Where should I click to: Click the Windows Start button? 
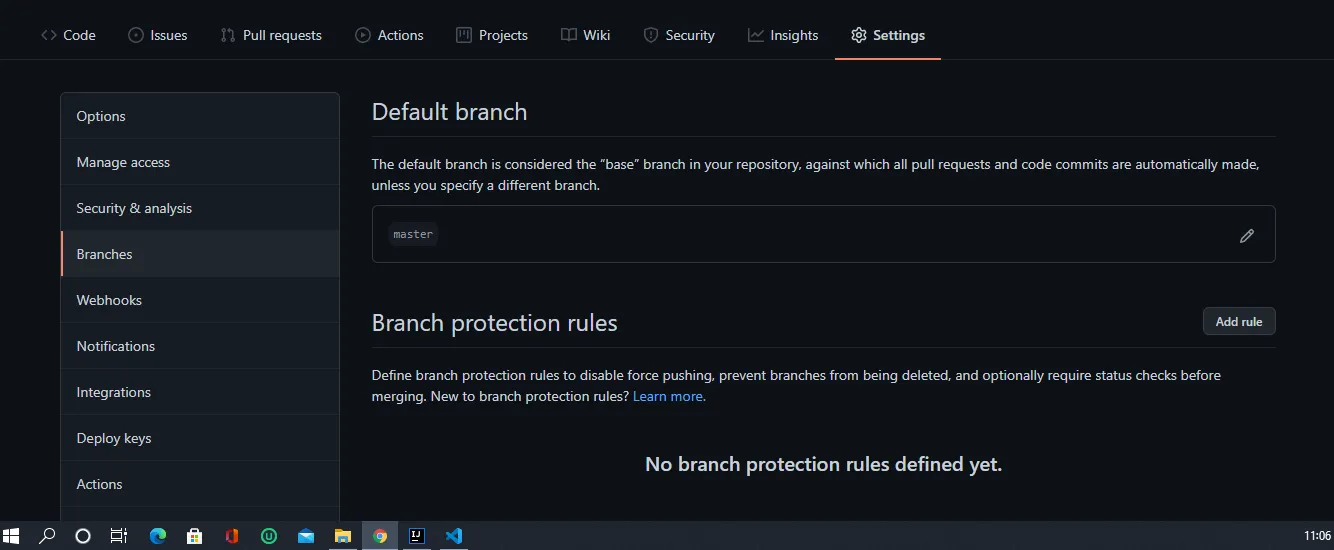12,536
